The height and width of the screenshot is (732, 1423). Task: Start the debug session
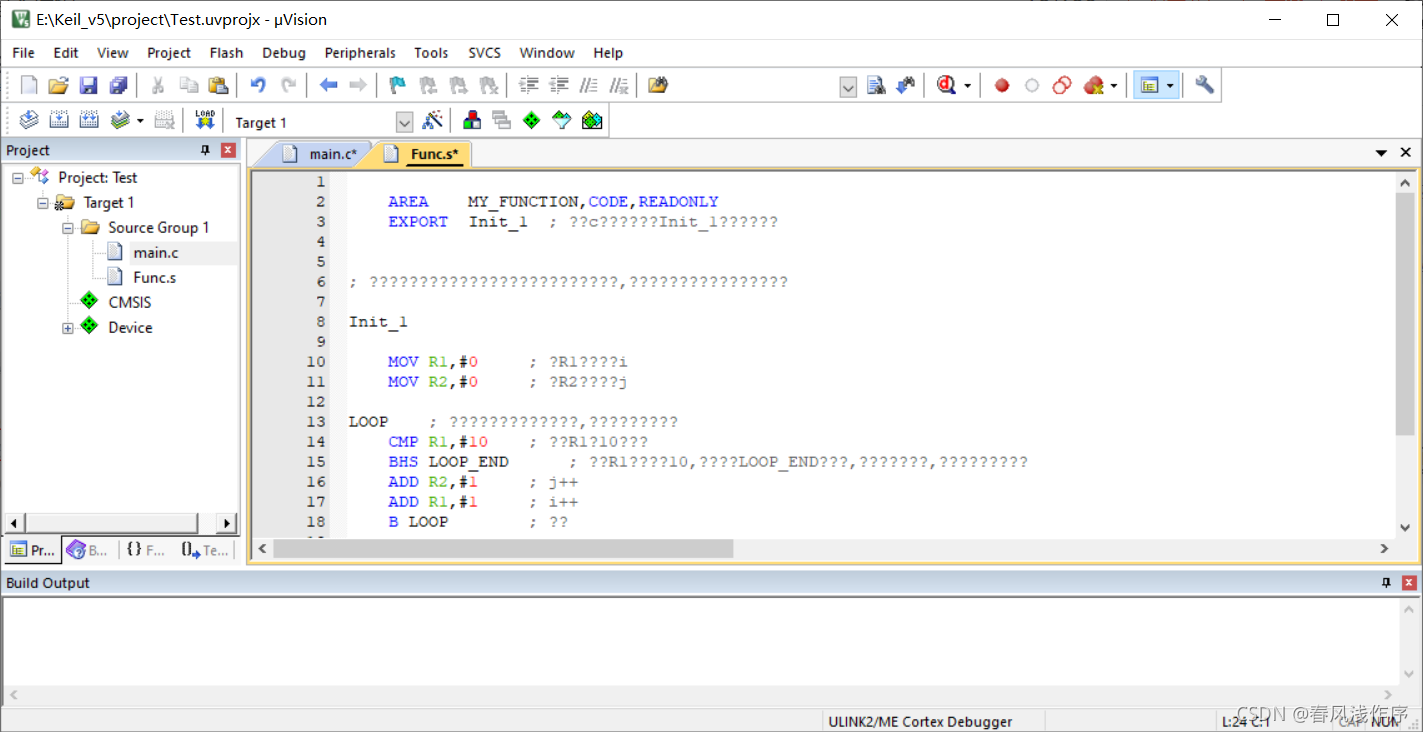click(945, 86)
